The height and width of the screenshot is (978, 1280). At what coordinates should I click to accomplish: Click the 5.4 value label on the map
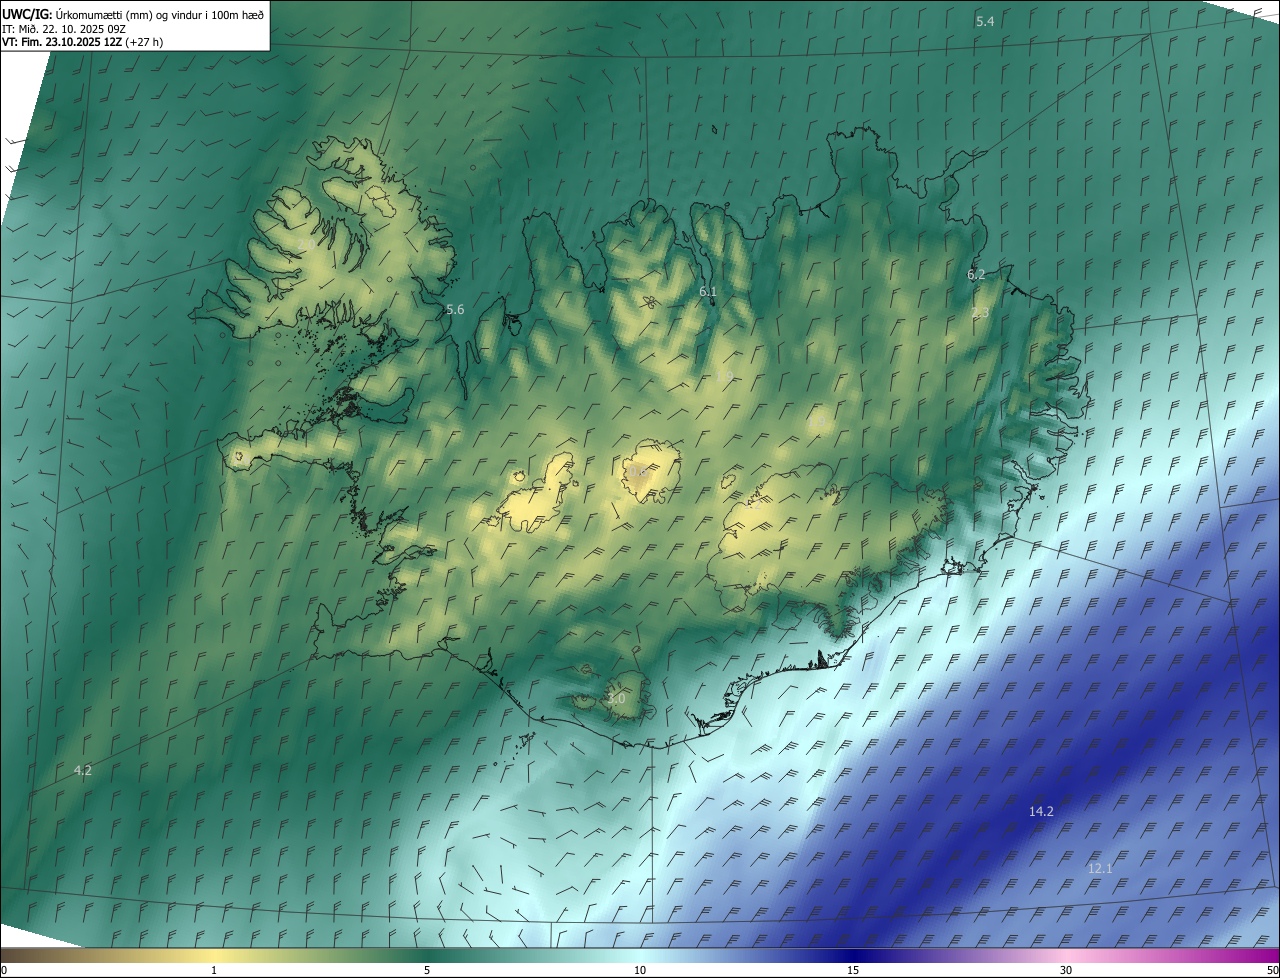[x=985, y=21]
